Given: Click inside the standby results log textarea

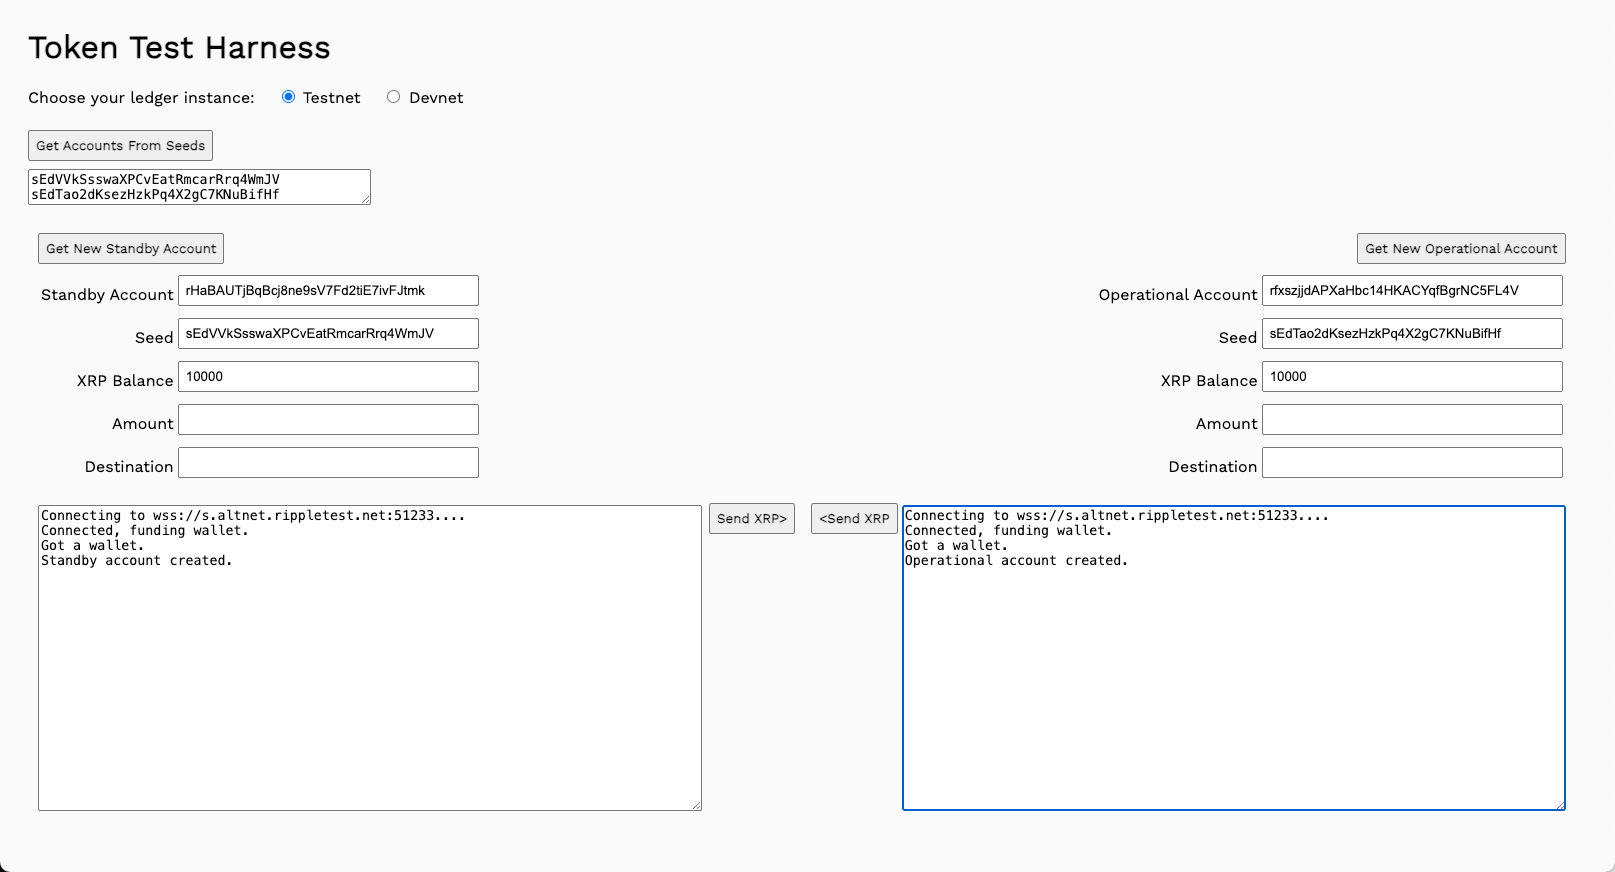Looking at the screenshot, I should (369, 680).
